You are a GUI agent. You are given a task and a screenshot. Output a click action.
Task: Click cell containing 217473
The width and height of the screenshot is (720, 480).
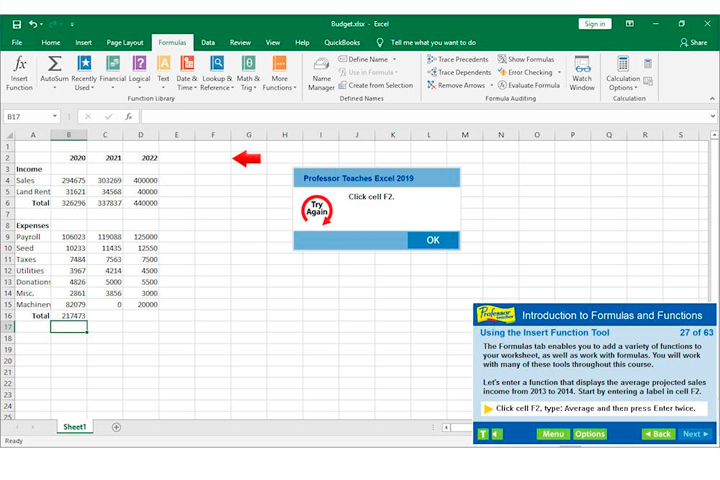69,316
